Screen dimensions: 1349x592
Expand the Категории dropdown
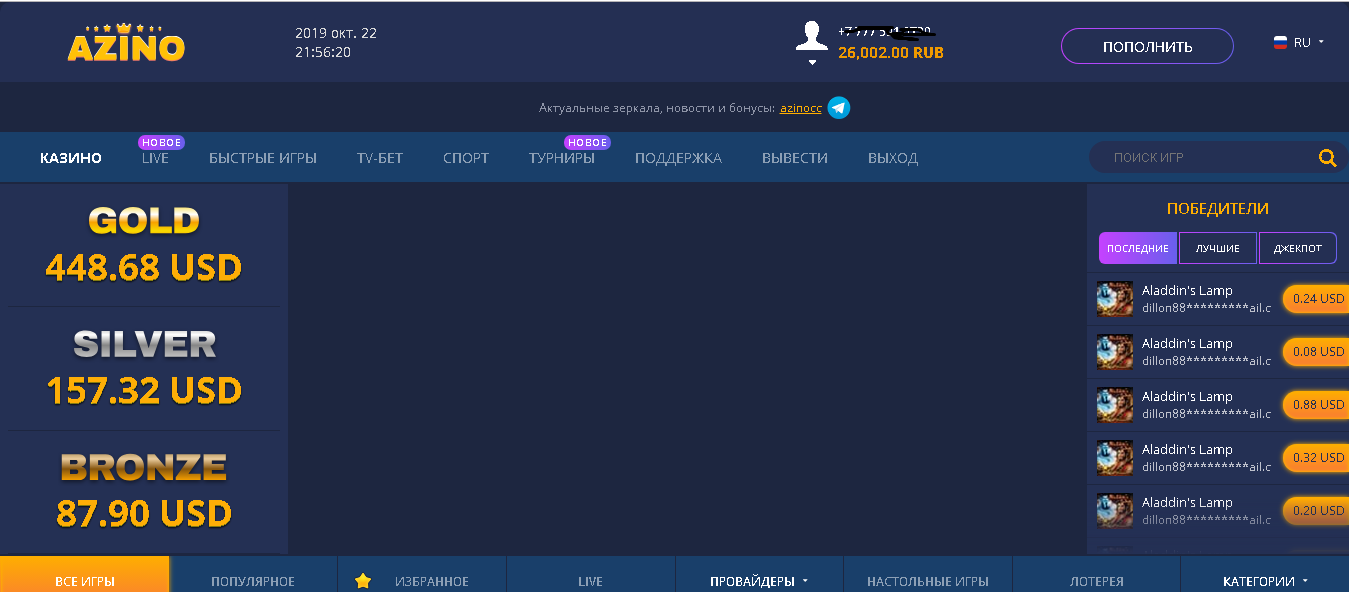[x=1265, y=581]
